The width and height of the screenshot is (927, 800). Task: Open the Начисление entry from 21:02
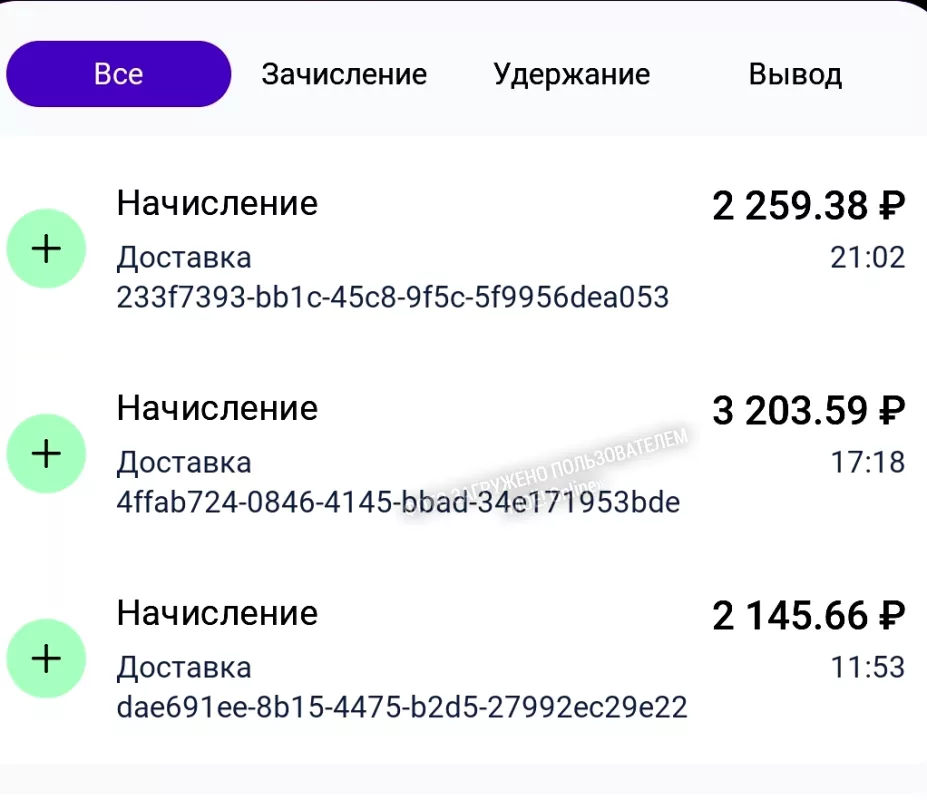[x=217, y=203]
